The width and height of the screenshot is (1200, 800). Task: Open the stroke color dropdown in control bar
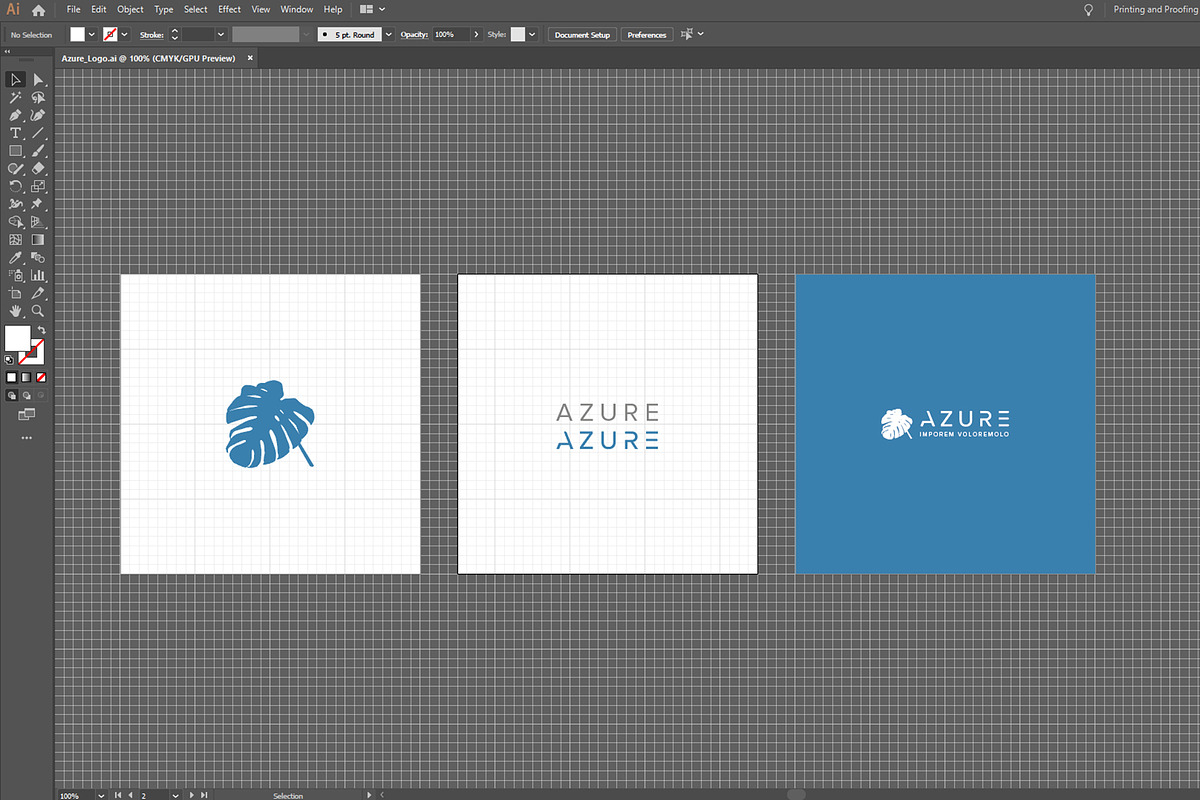[x=125, y=34]
